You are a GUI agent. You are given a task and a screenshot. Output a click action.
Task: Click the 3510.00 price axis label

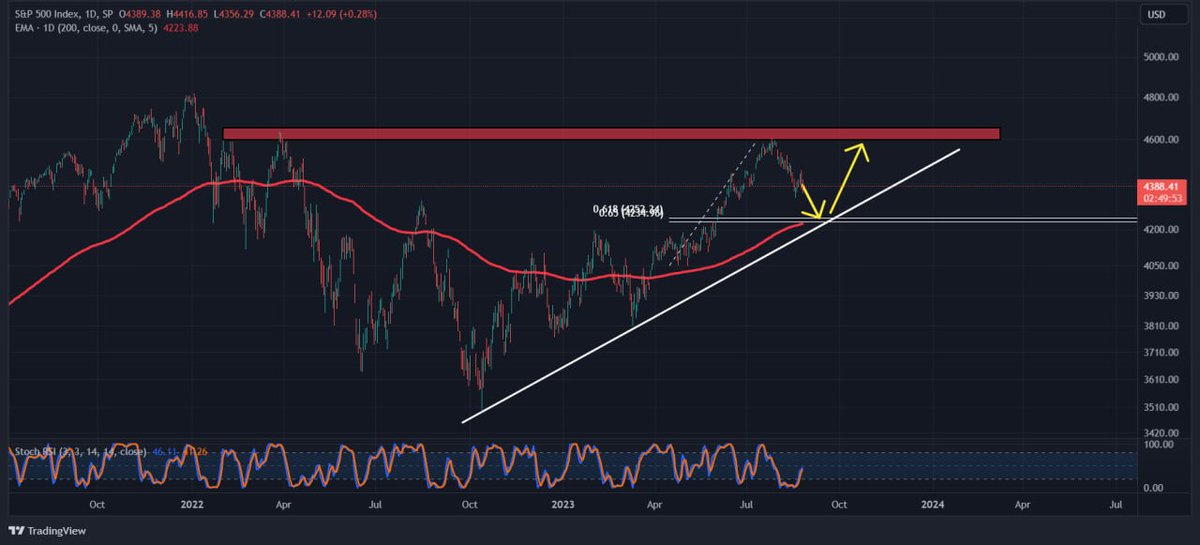click(1163, 407)
